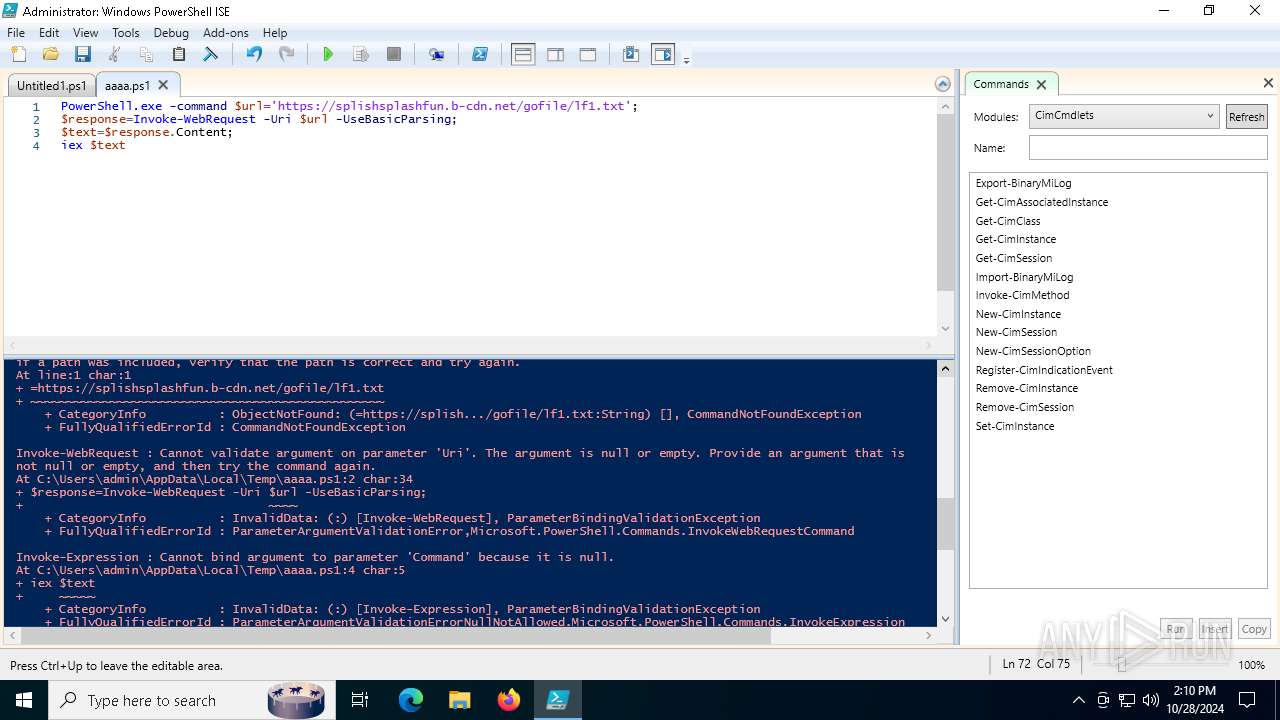Select Import-BinaryMiLog command
Viewport: 1280px width, 720px height.
1024,277
